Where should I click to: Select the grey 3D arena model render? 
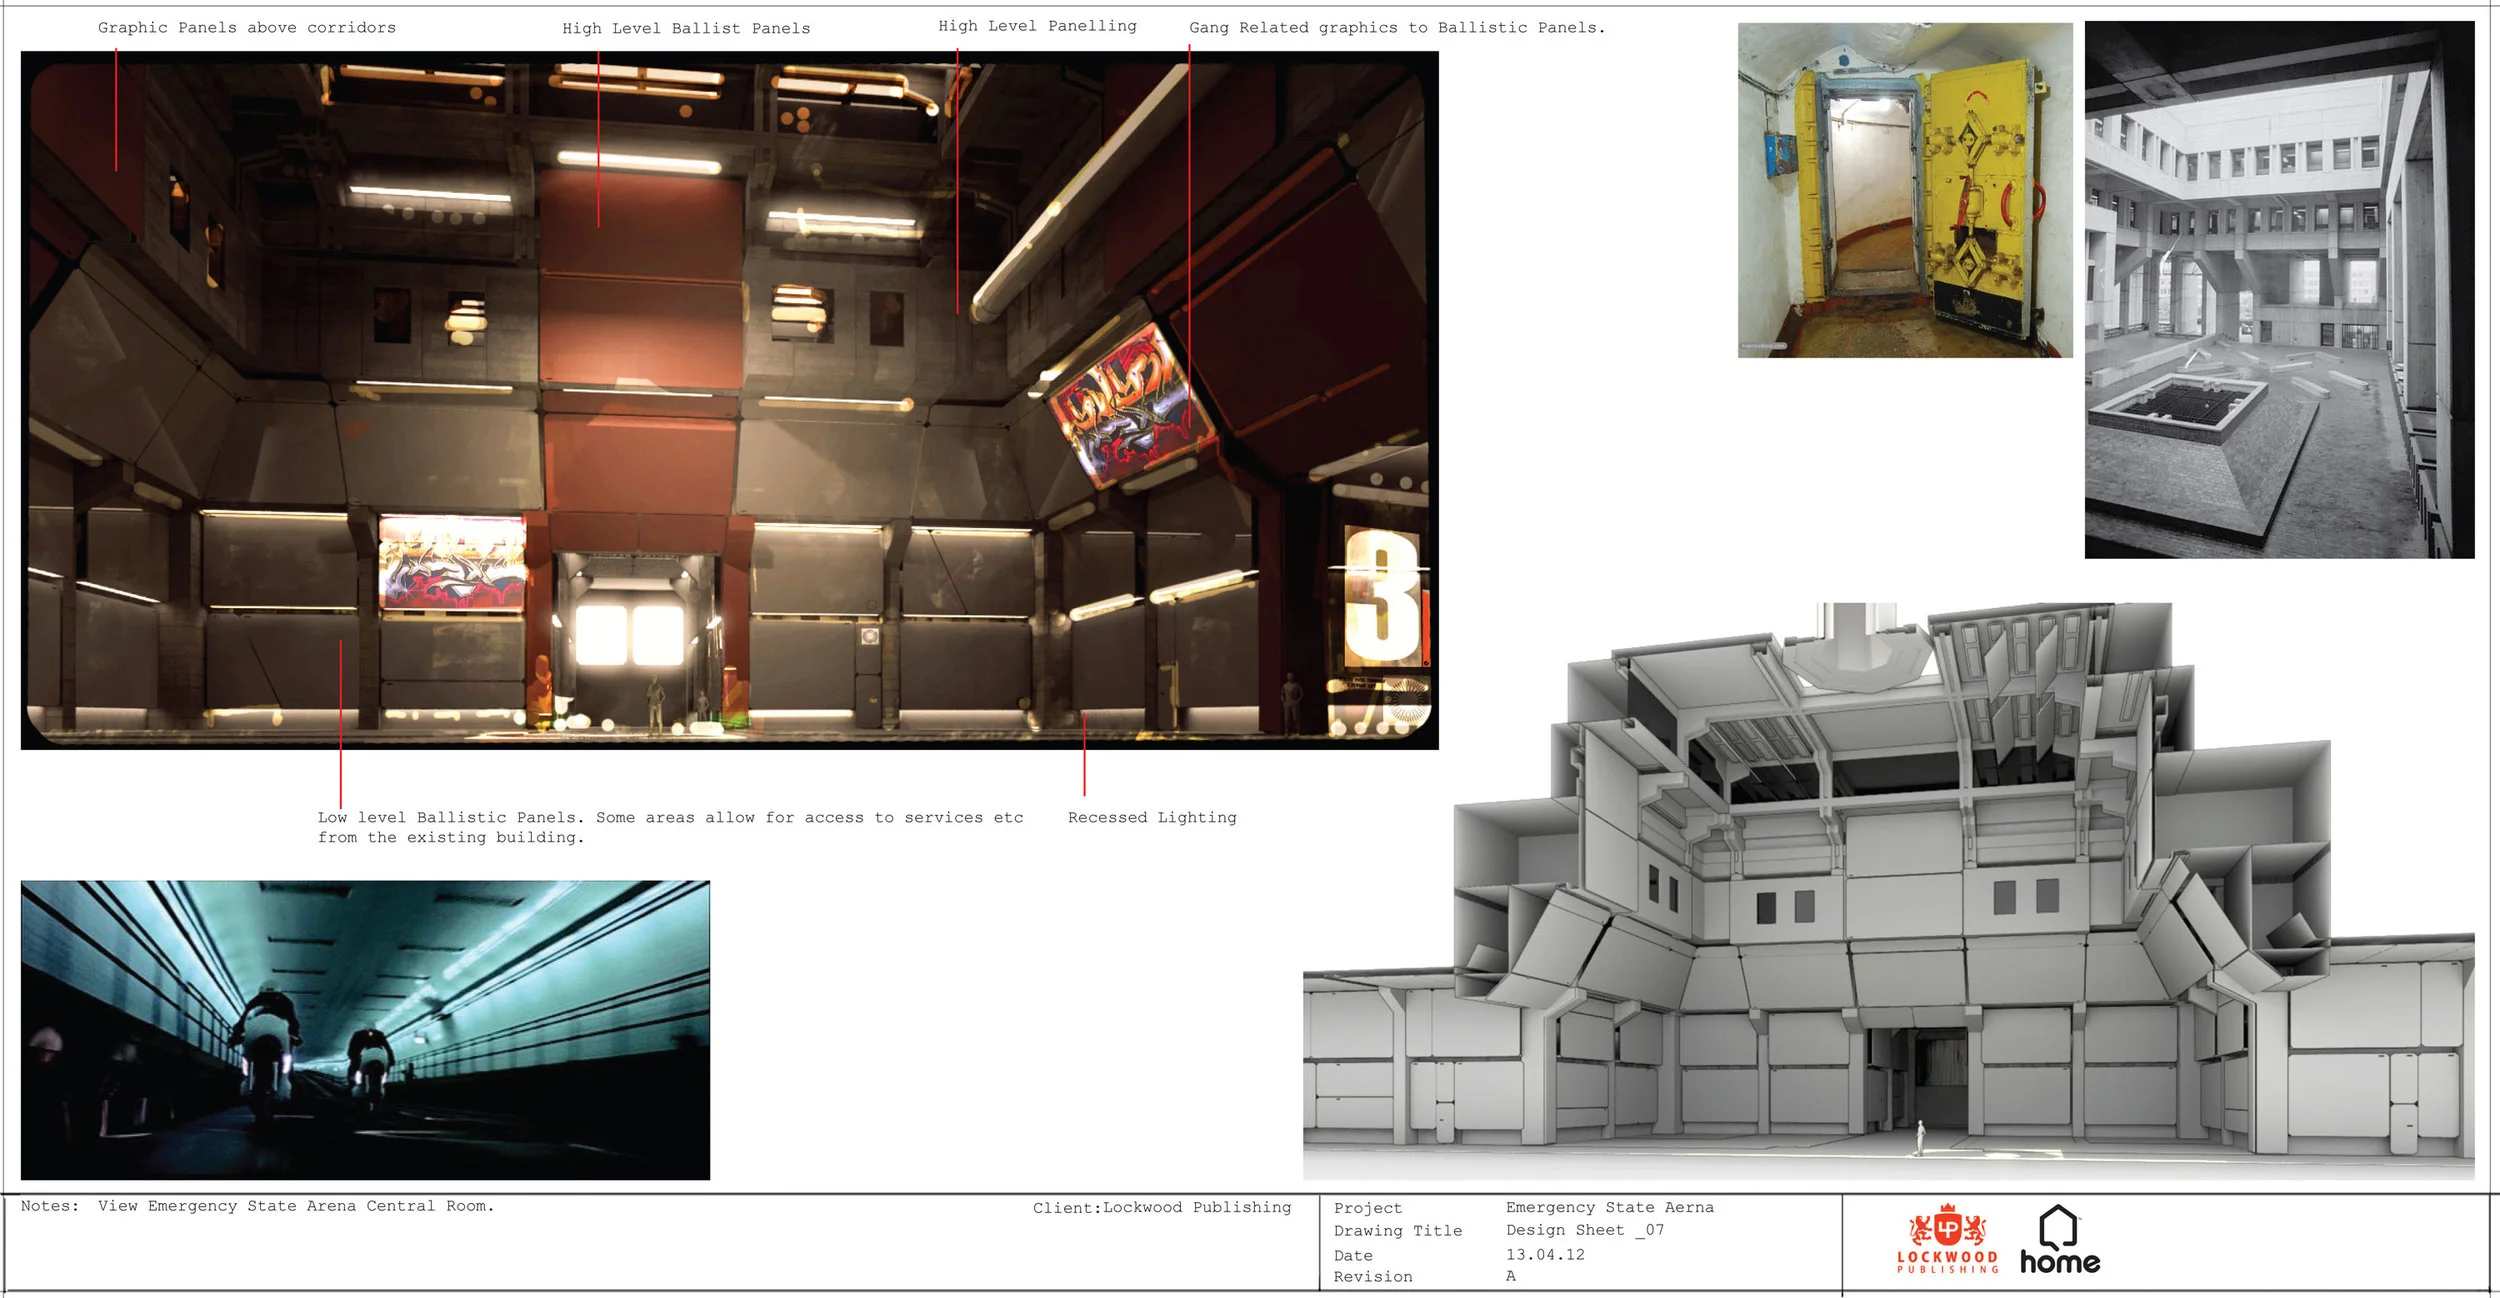[x=1888, y=890]
